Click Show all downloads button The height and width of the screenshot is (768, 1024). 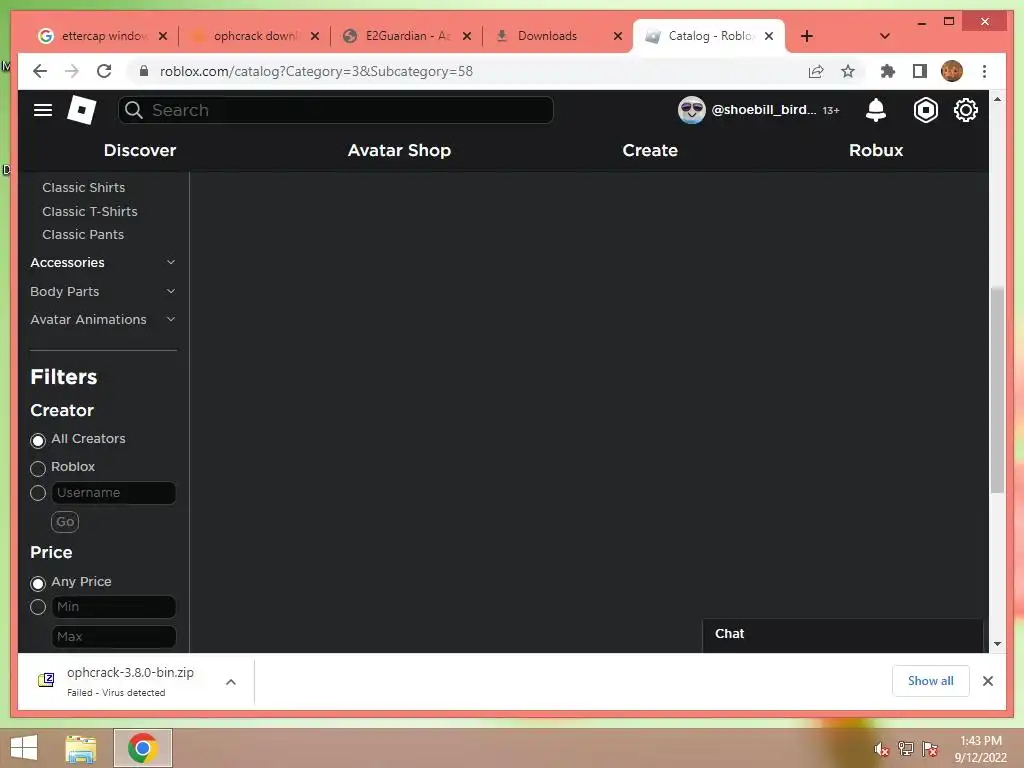tap(931, 681)
